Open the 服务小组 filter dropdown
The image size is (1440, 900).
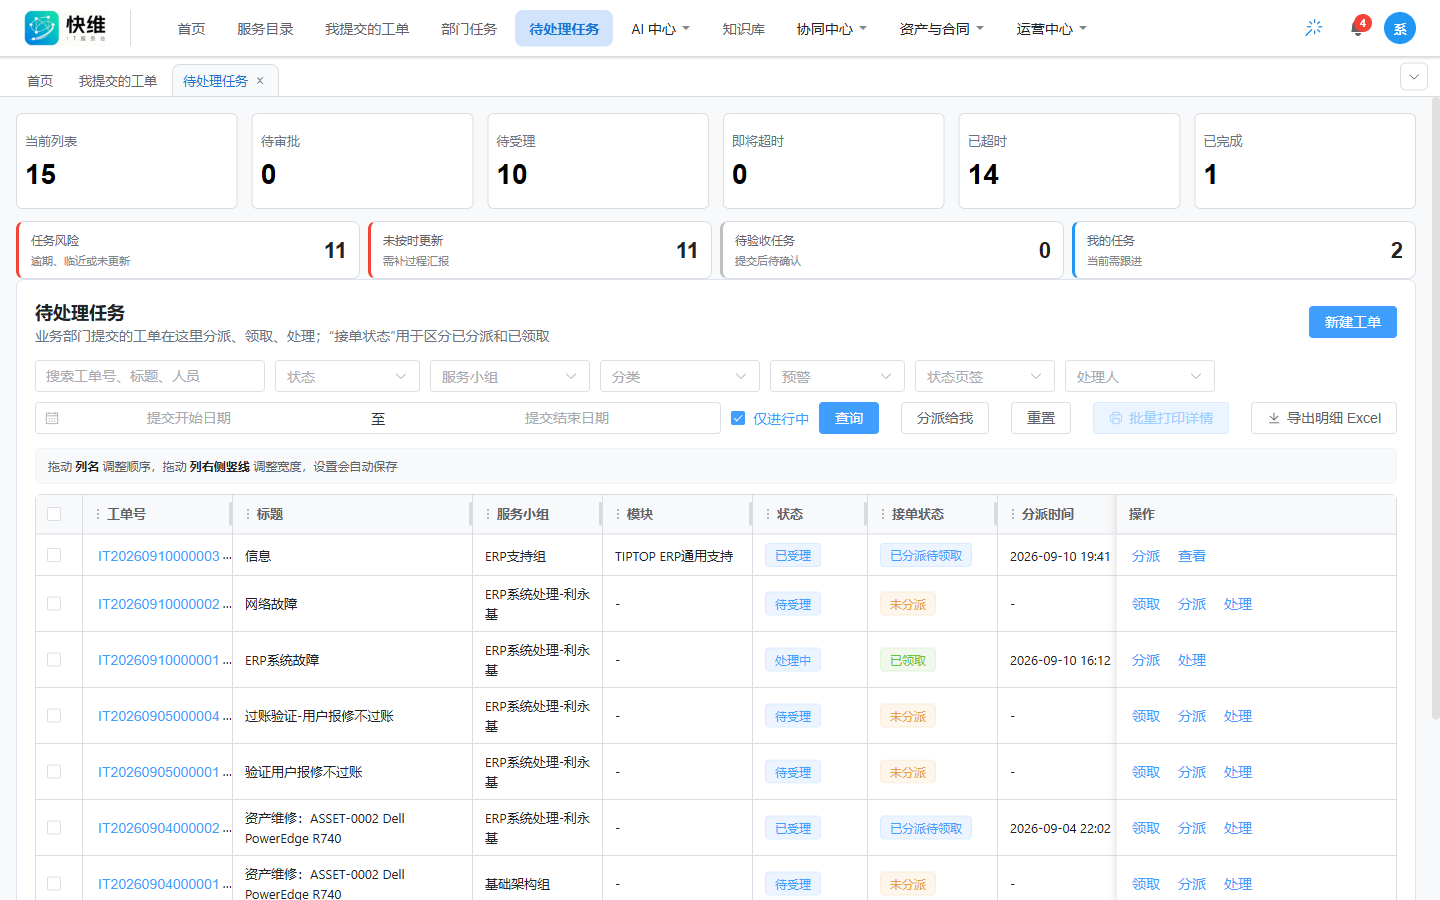[x=510, y=376]
